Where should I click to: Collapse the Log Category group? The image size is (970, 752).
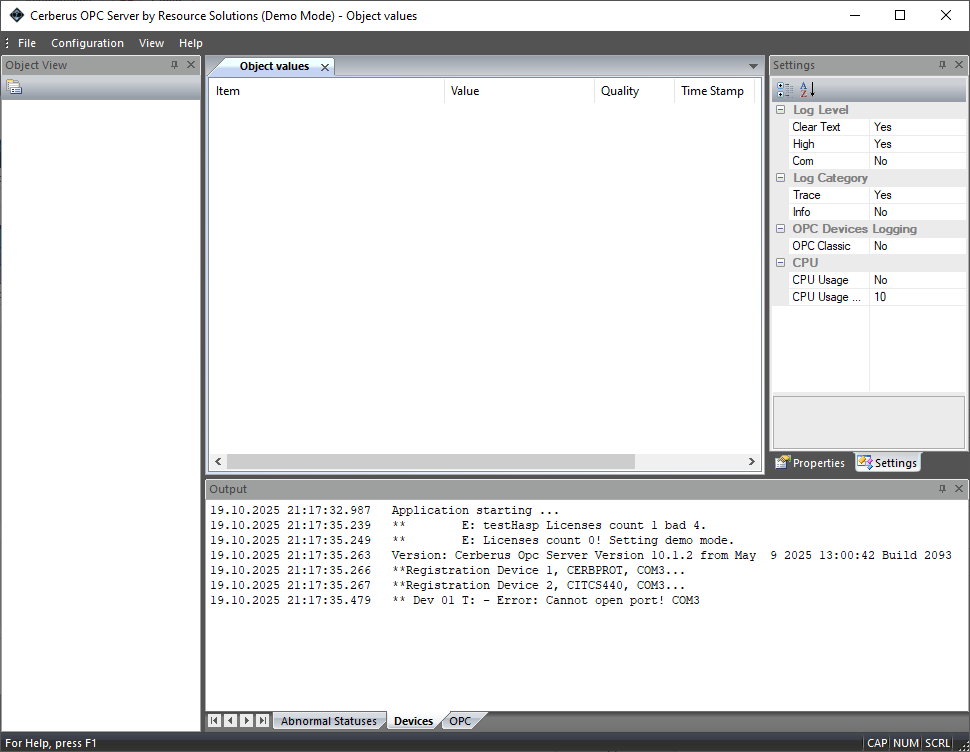(781, 178)
